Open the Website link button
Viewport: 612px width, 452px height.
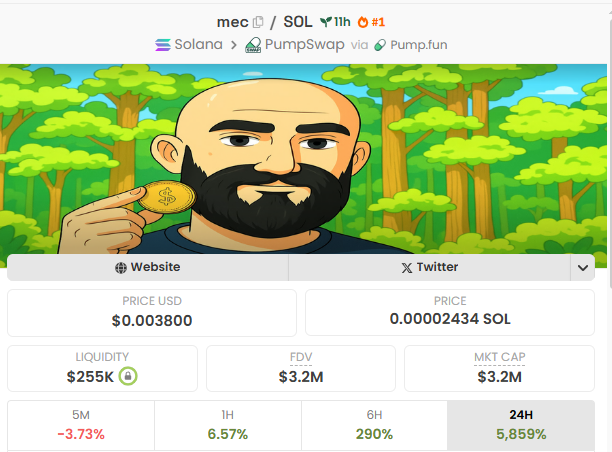pyautogui.click(x=148, y=268)
